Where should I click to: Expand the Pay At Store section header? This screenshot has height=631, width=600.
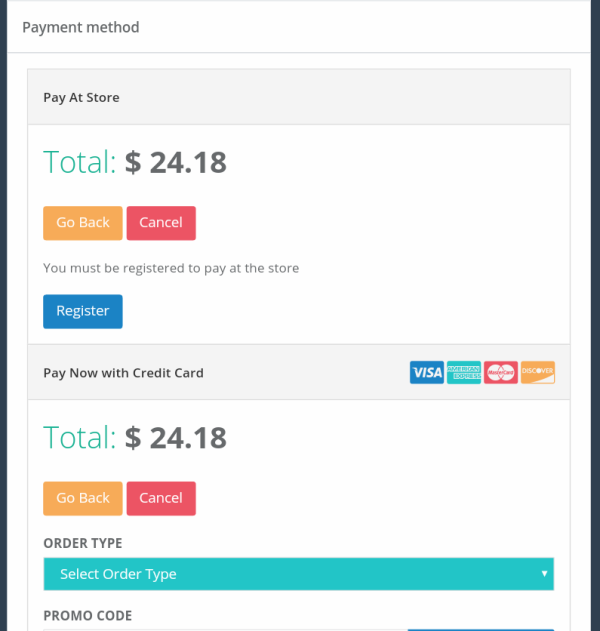point(299,97)
